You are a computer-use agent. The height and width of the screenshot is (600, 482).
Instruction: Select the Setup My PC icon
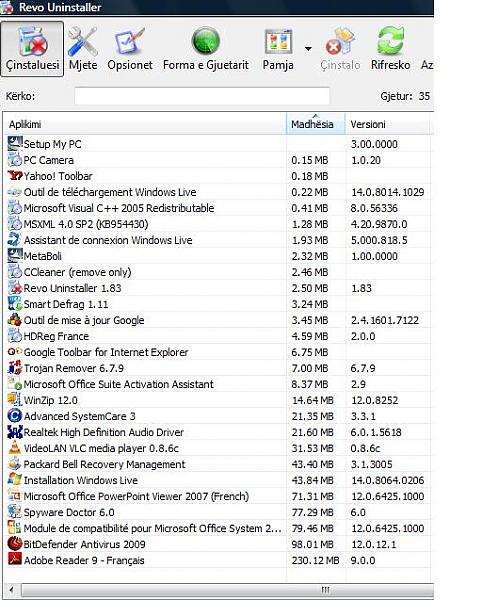coord(15,144)
